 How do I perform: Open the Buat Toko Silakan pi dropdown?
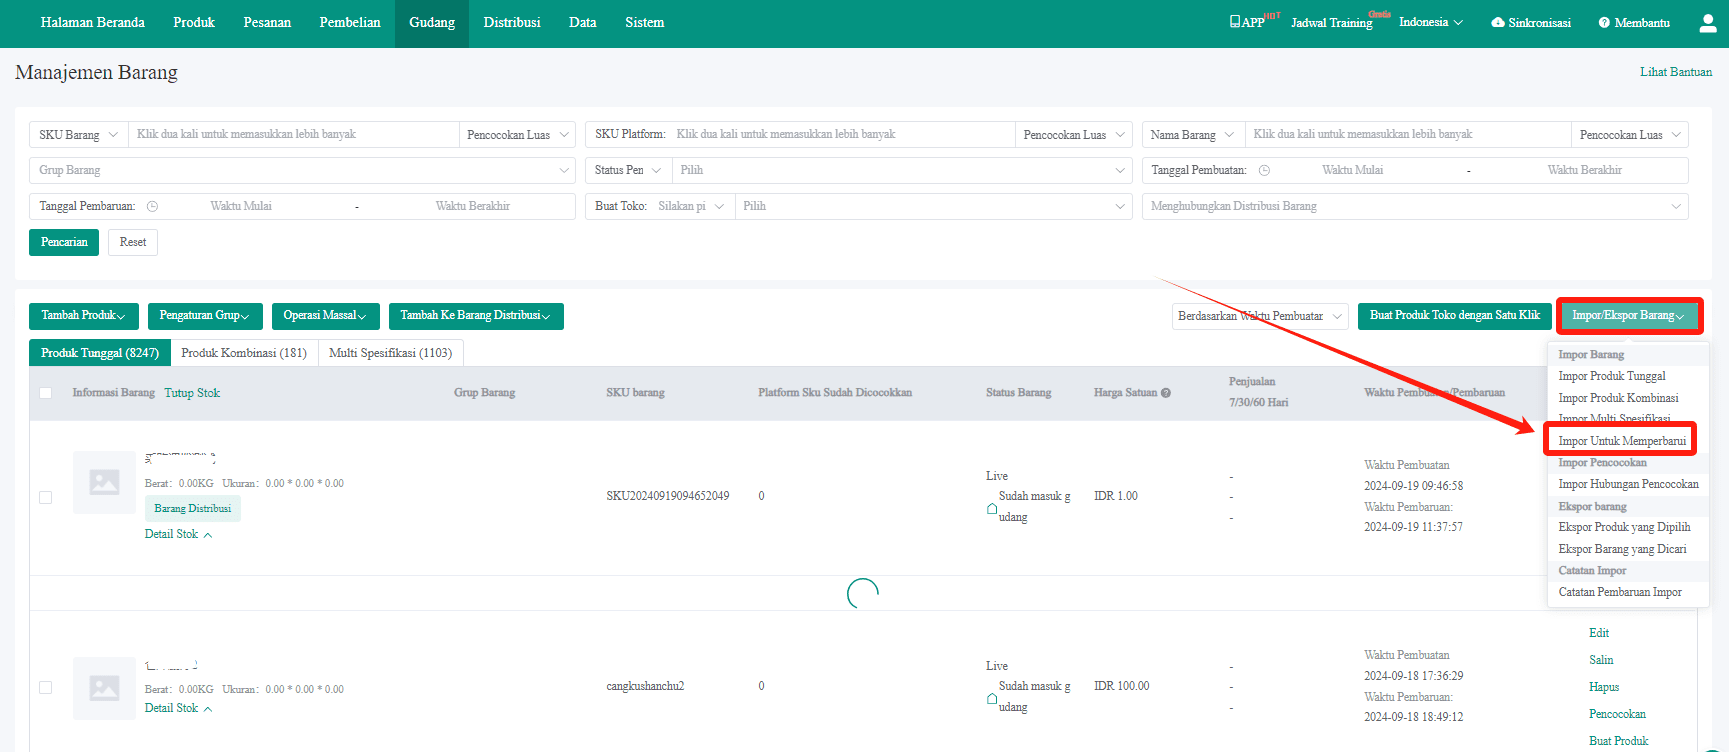tap(691, 206)
